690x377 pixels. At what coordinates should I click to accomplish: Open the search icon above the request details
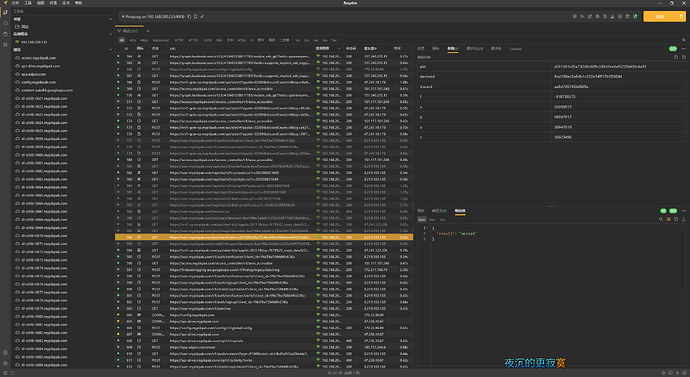[x=684, y=40]
